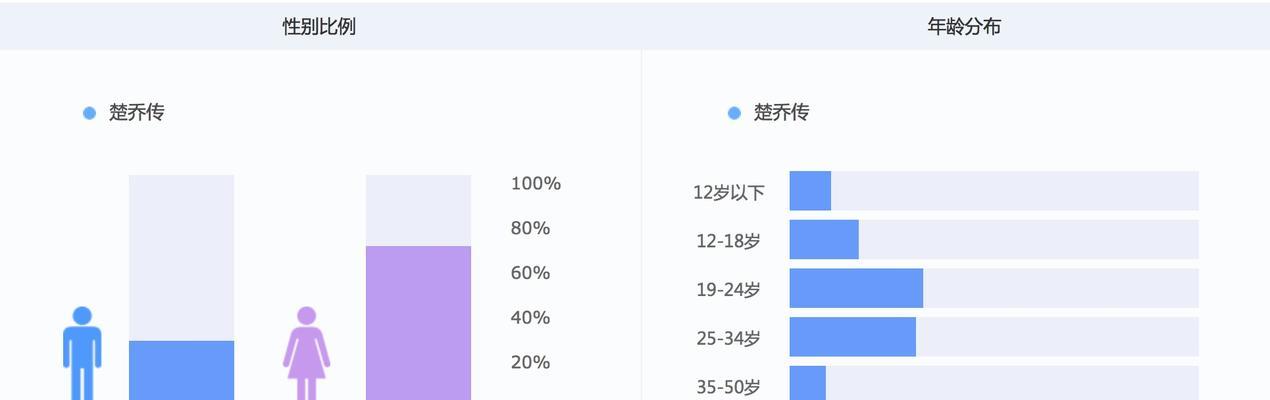
Task: Click the 12-18岁 age bar
Action: [824, 240]
